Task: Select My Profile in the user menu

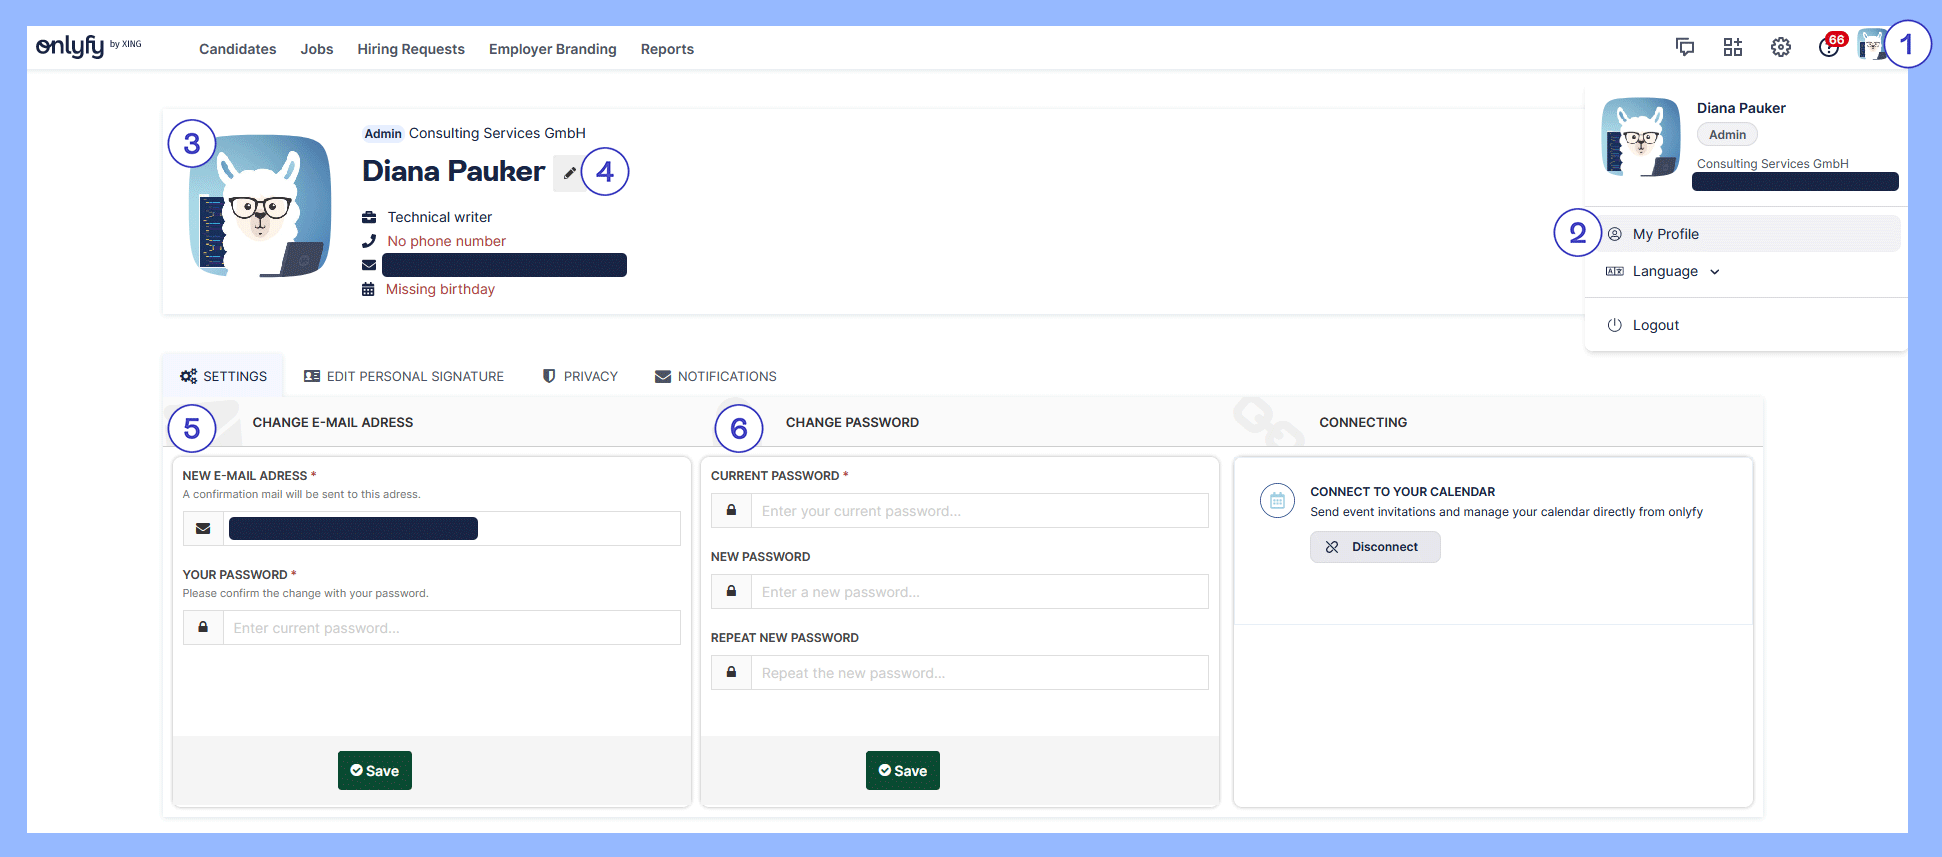Action: [x=1665, y=234]
